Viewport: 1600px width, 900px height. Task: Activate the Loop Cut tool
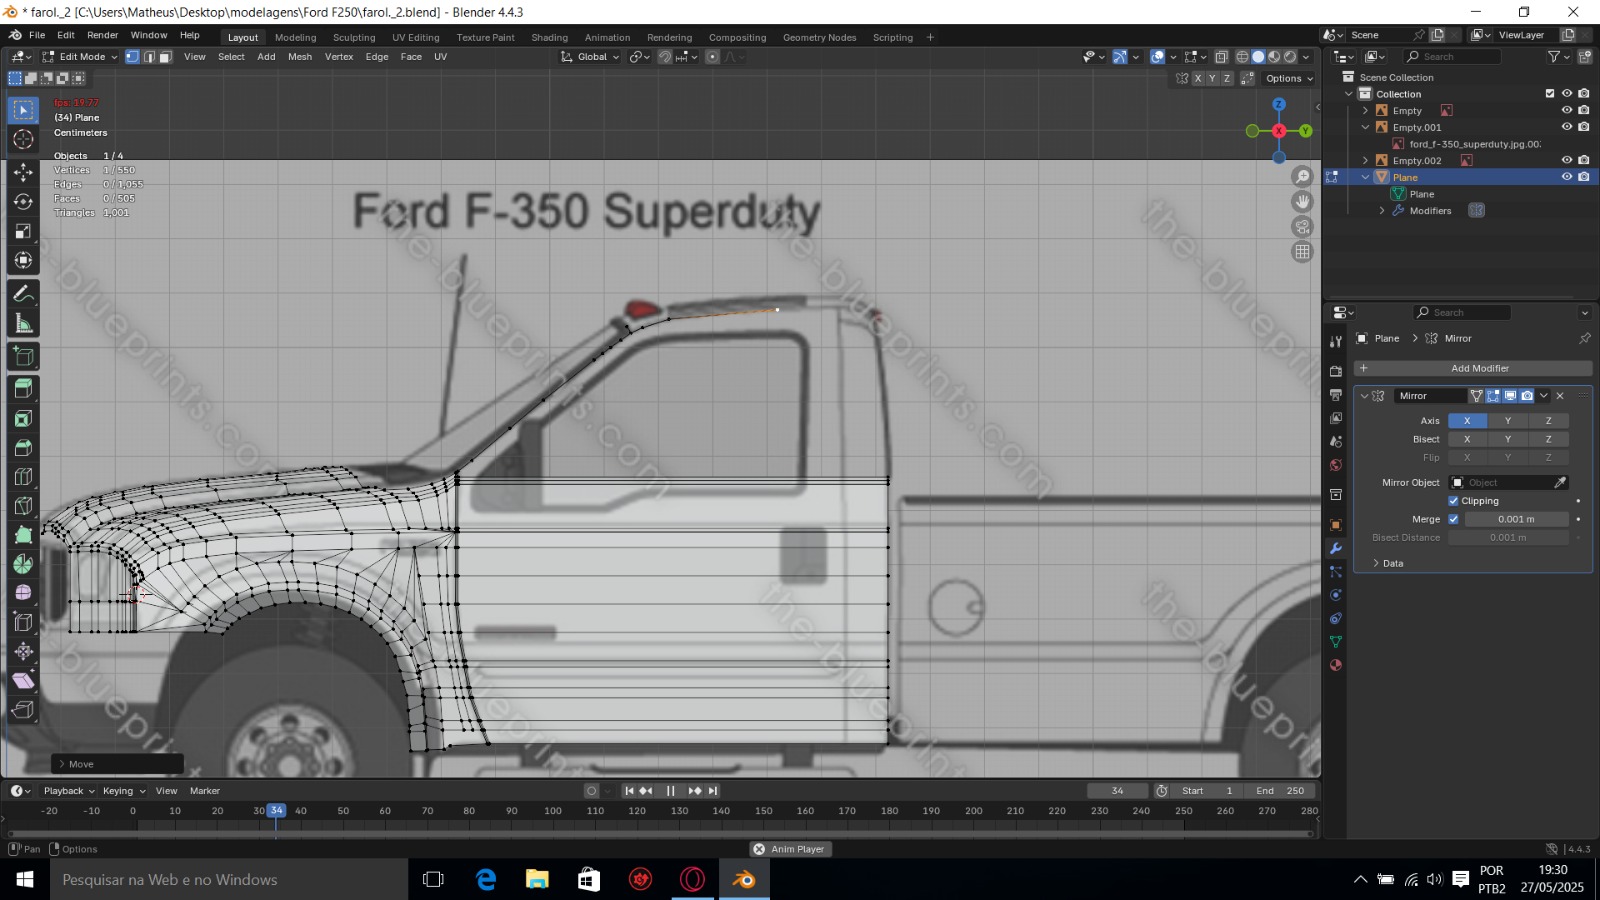pyautogui.click(x=23, y=477)
